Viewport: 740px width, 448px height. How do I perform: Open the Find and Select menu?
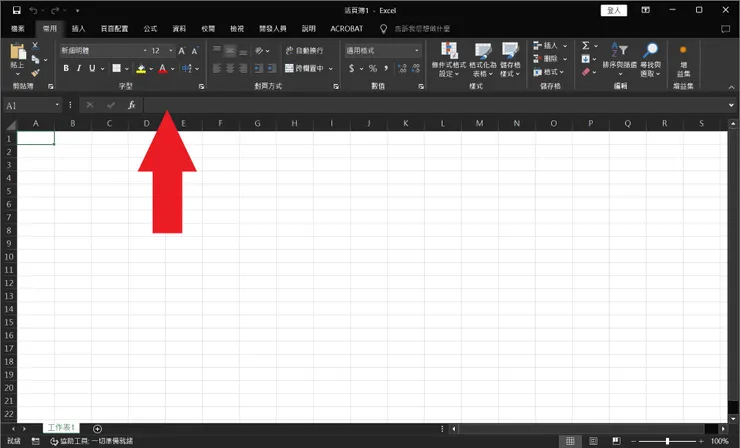650,59
